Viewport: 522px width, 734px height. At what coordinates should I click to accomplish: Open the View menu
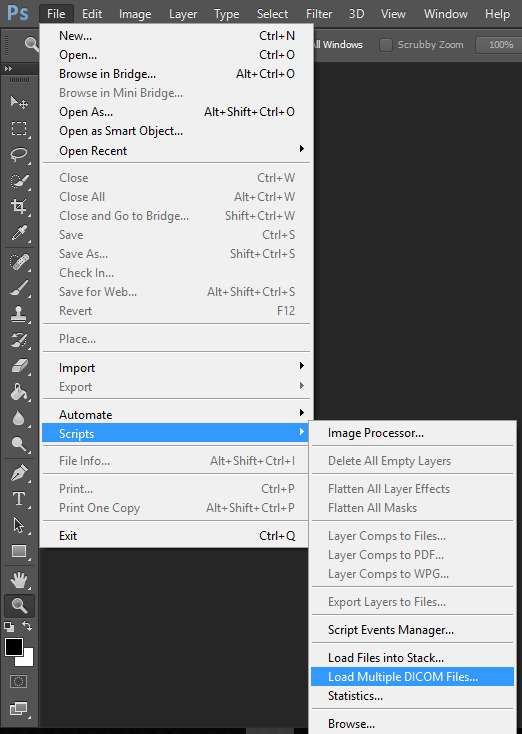pos(393,14)
